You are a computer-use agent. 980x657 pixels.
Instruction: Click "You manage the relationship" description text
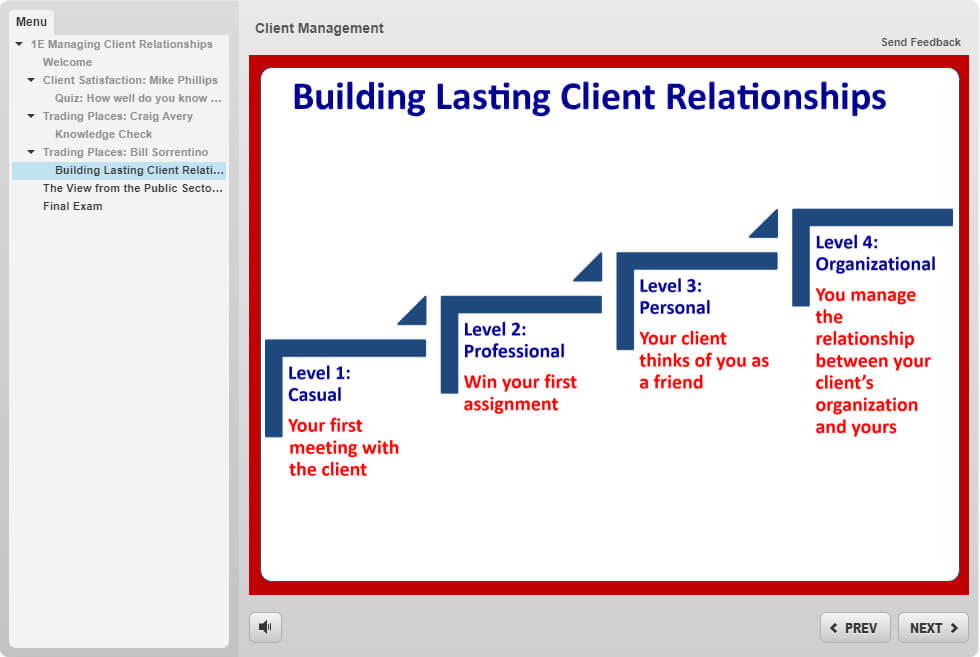[x=872, y=361]
